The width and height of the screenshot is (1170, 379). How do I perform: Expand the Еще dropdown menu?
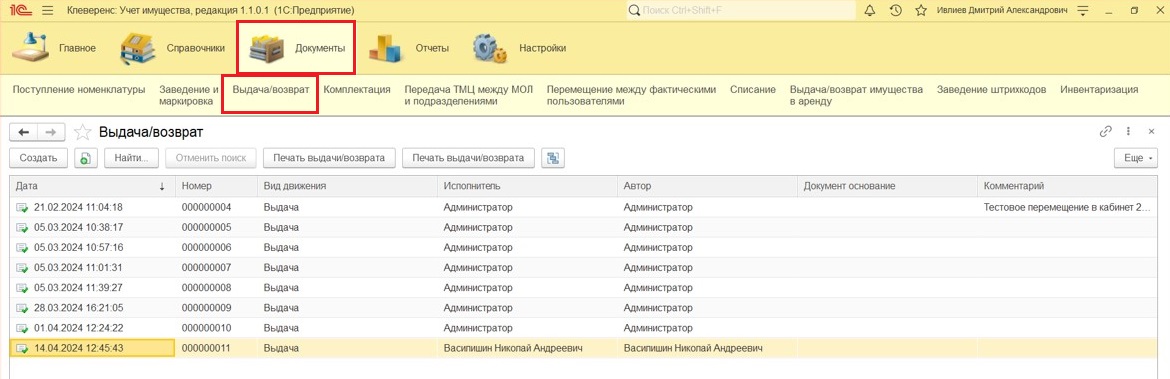[x=1136, y=158]
